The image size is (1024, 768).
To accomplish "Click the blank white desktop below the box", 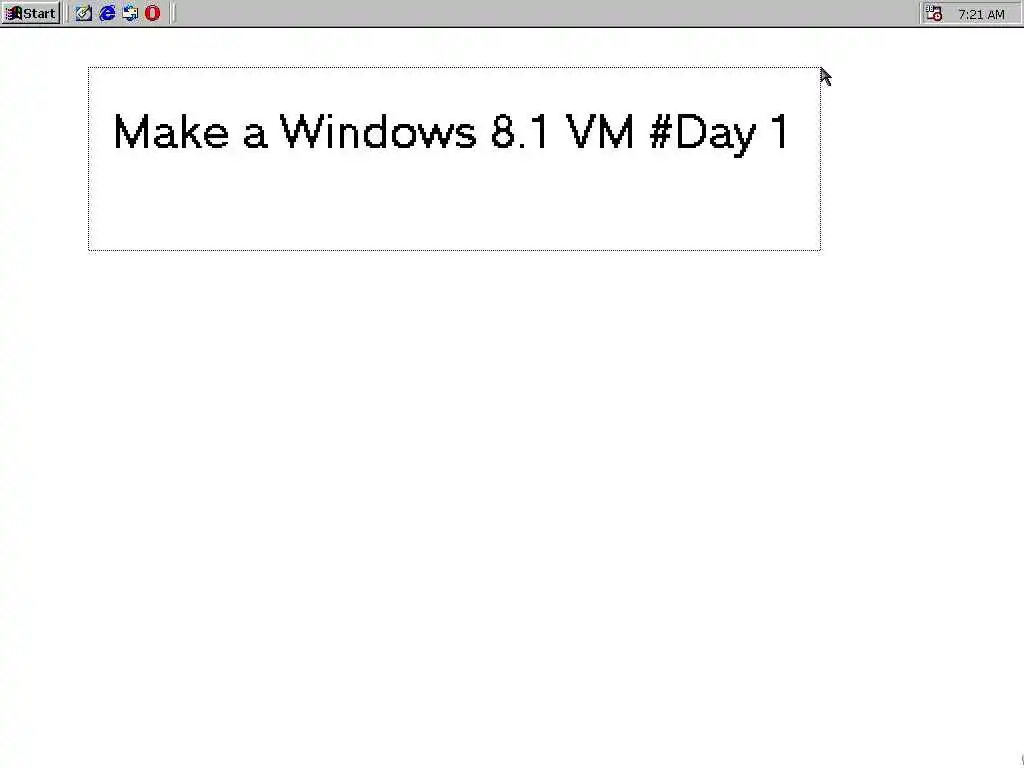I will coord(512,509).
